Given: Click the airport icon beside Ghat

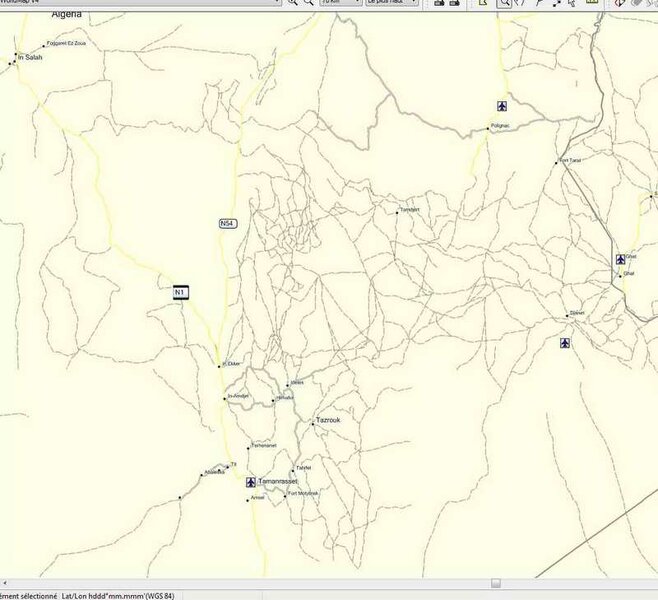Looking at the screenshot, I should point(621,259).
